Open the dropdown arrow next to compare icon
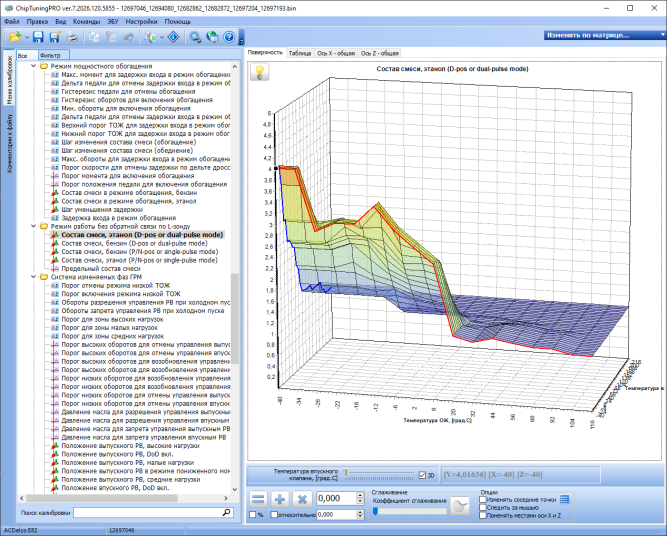The width and height of the screenshot is (667, 536). [x=161, y=37]
